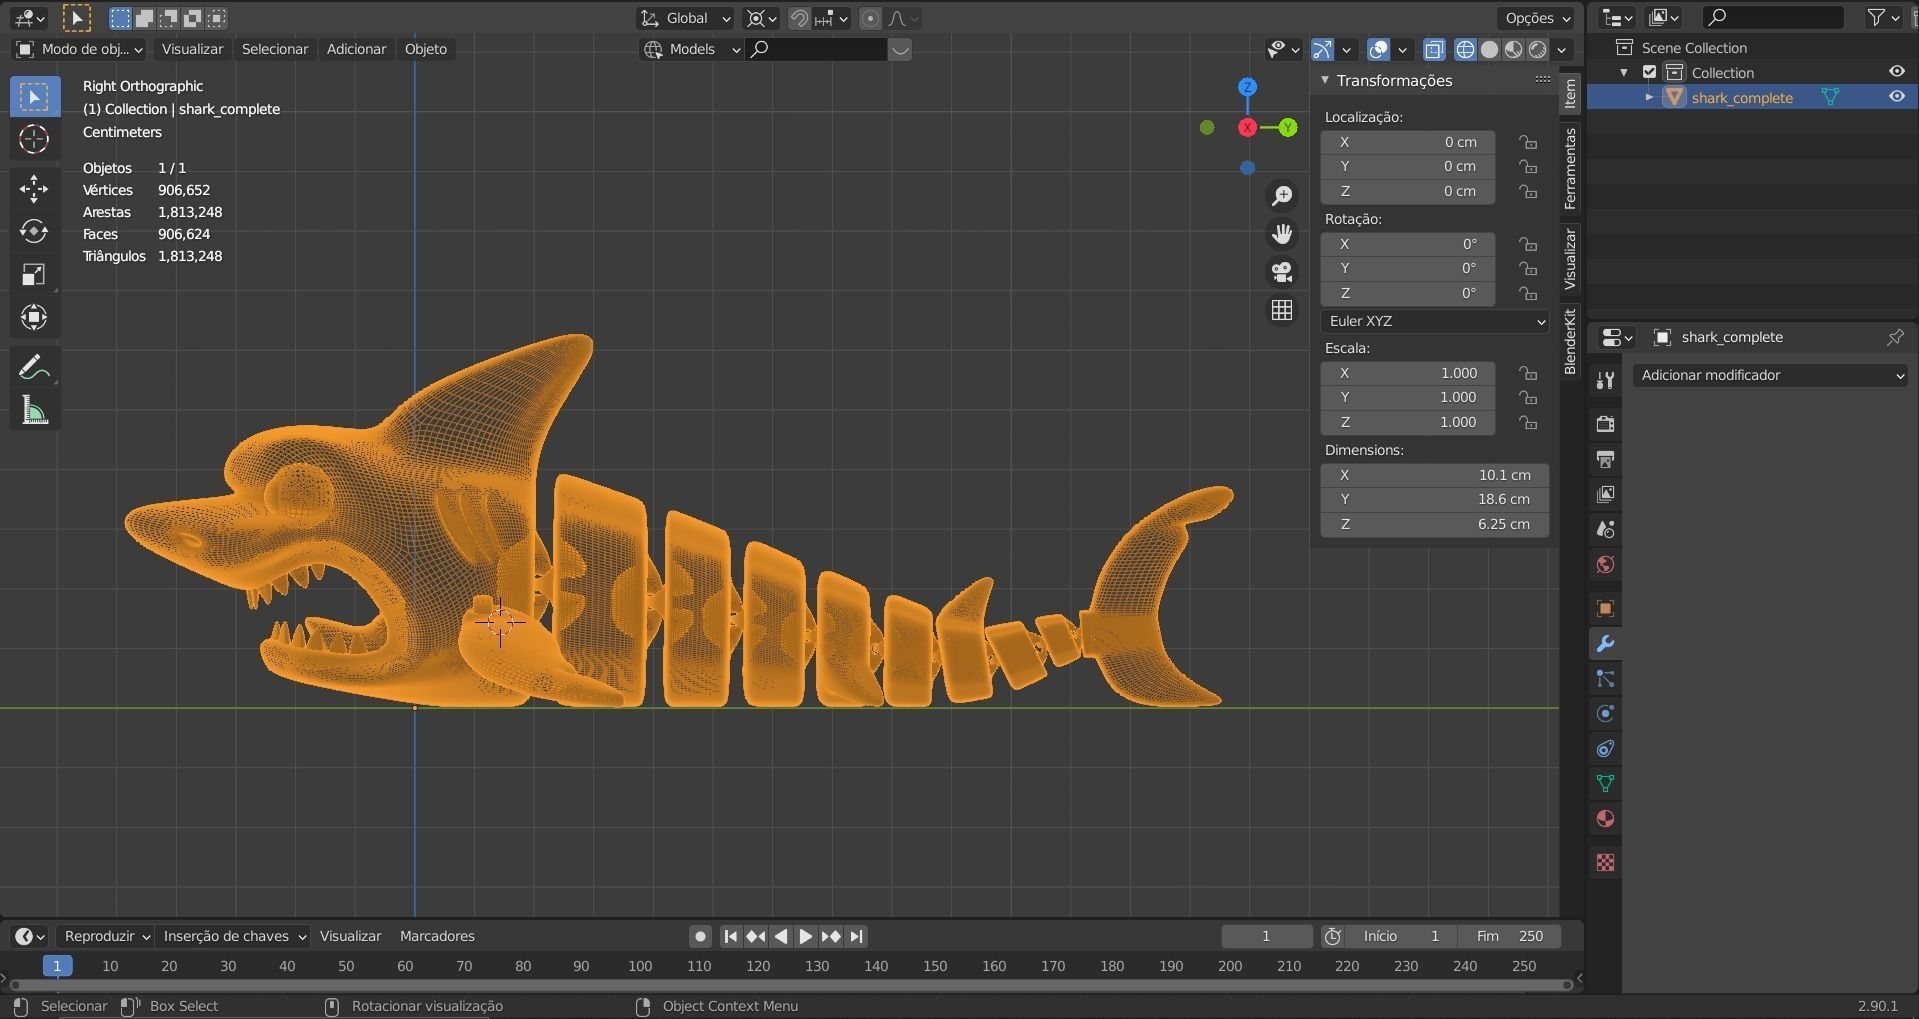Open Object properties tab

pos(1605,608)
